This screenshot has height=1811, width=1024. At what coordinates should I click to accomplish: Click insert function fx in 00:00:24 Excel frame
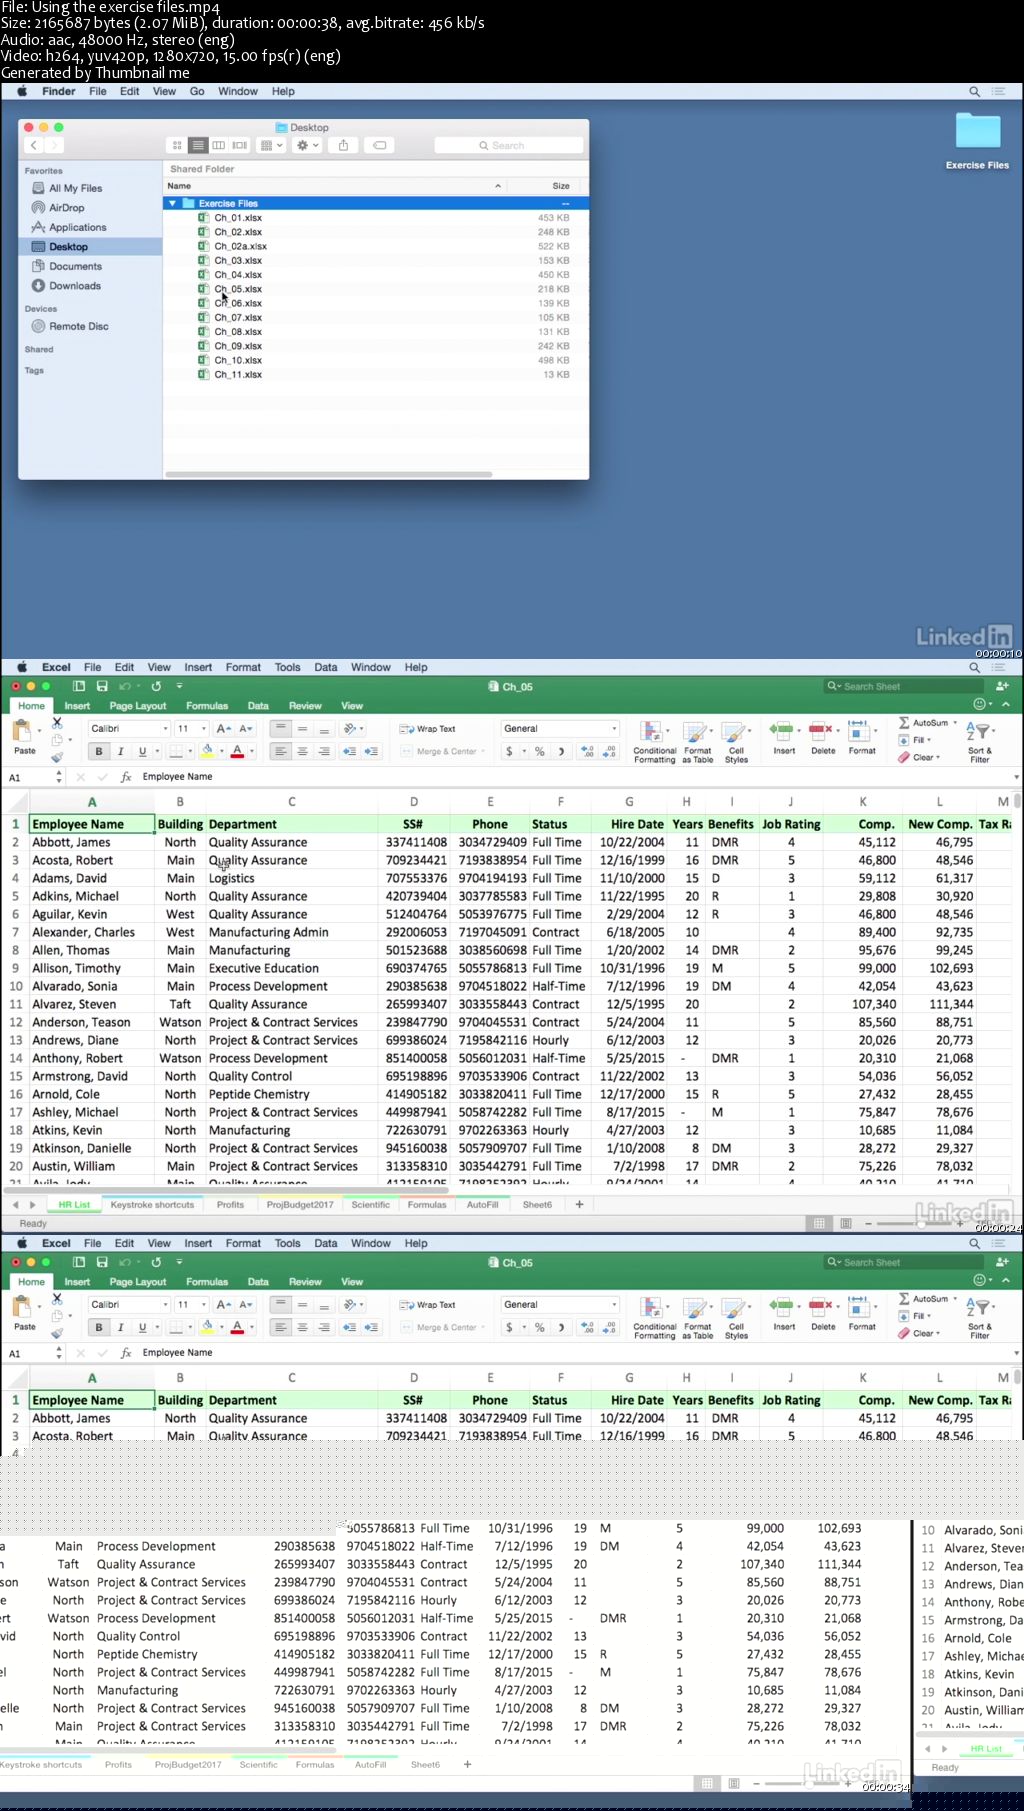pyautogui.click(x=126, y=777)
